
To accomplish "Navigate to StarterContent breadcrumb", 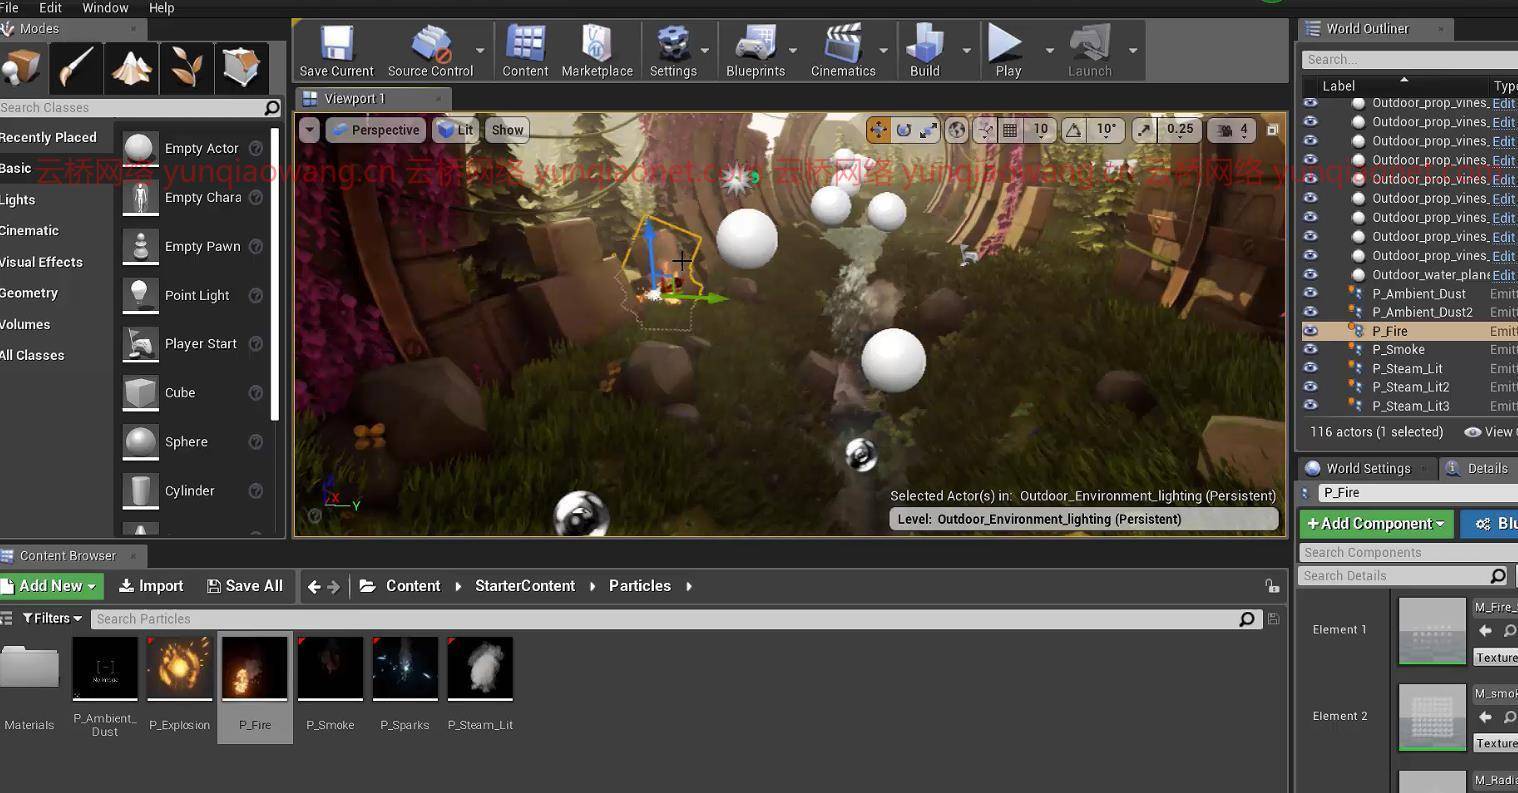I will [x=525, y=586].
